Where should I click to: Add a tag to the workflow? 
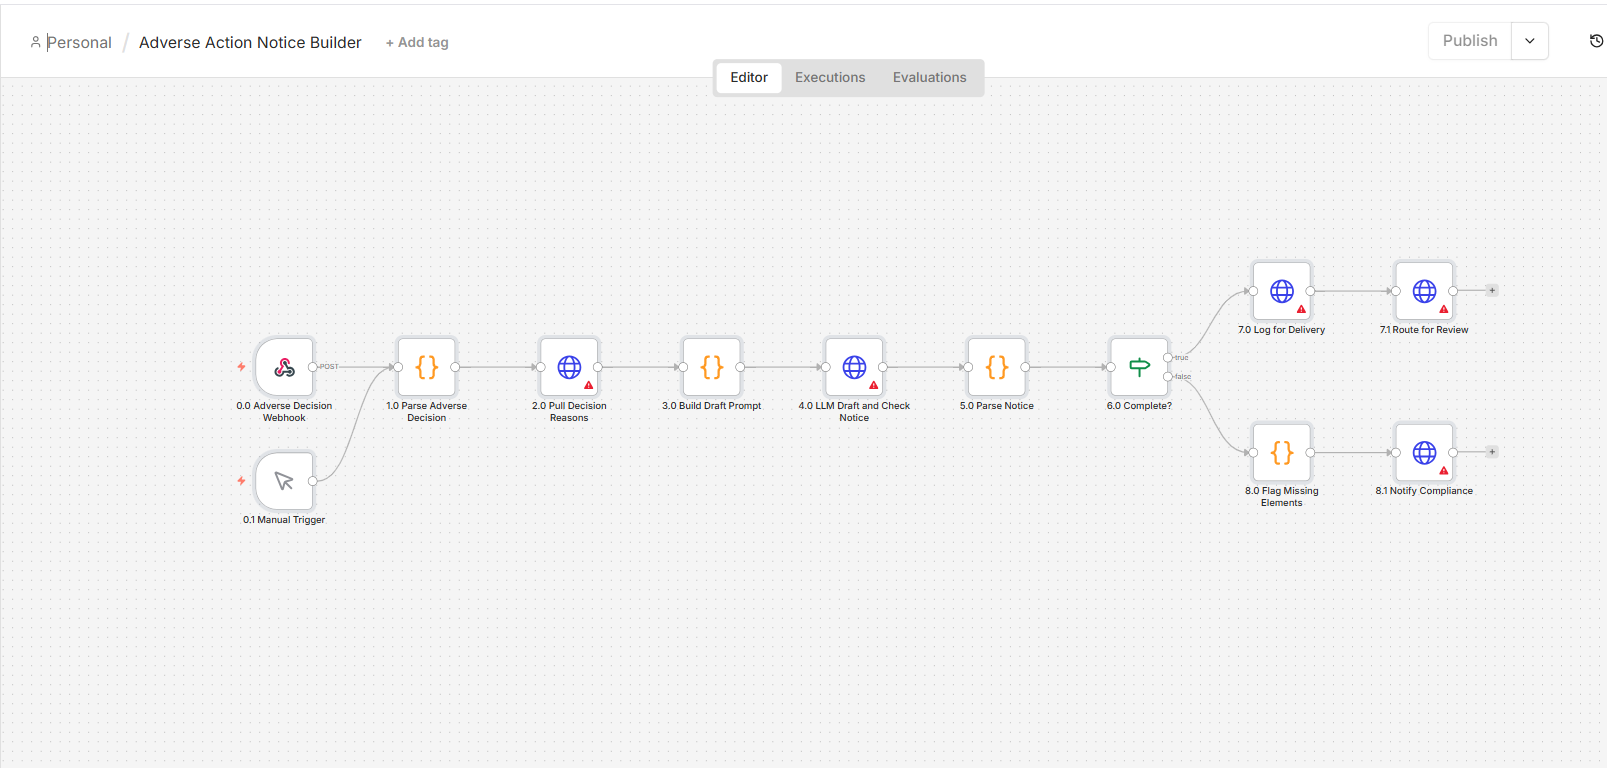pyautogui.click(x=417, y=43)
